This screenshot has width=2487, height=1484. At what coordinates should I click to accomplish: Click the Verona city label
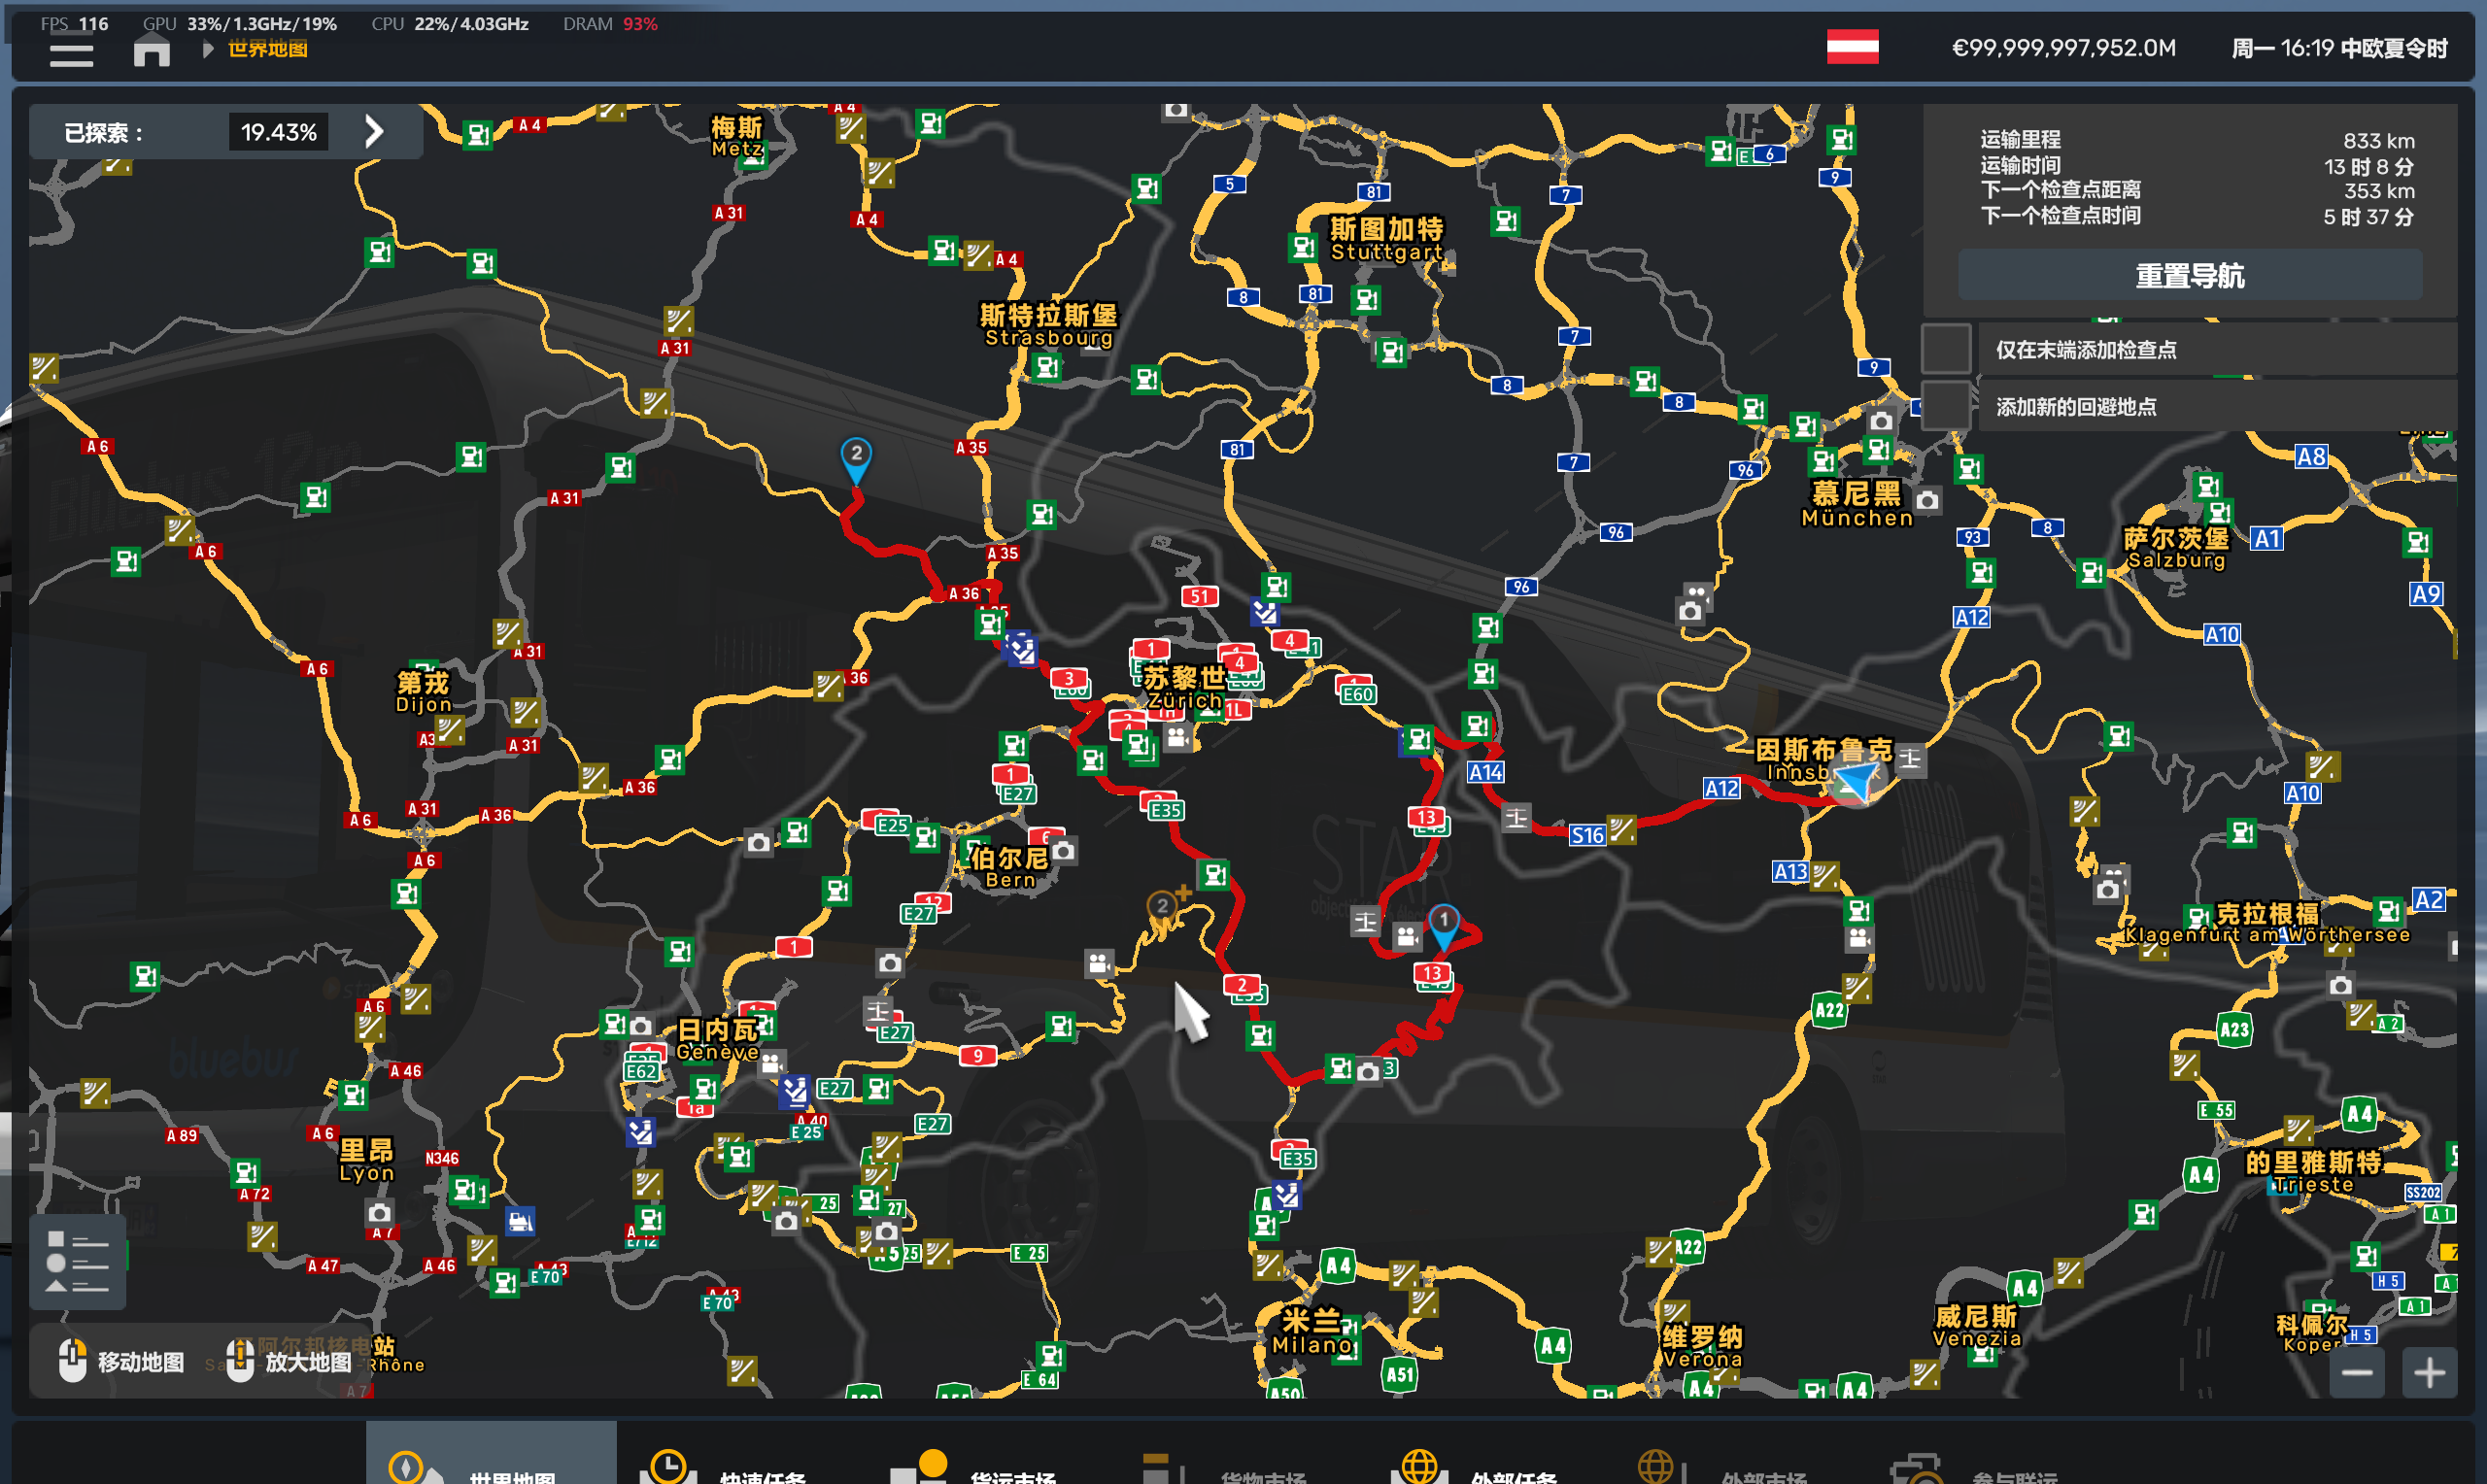[1701, 1347]
